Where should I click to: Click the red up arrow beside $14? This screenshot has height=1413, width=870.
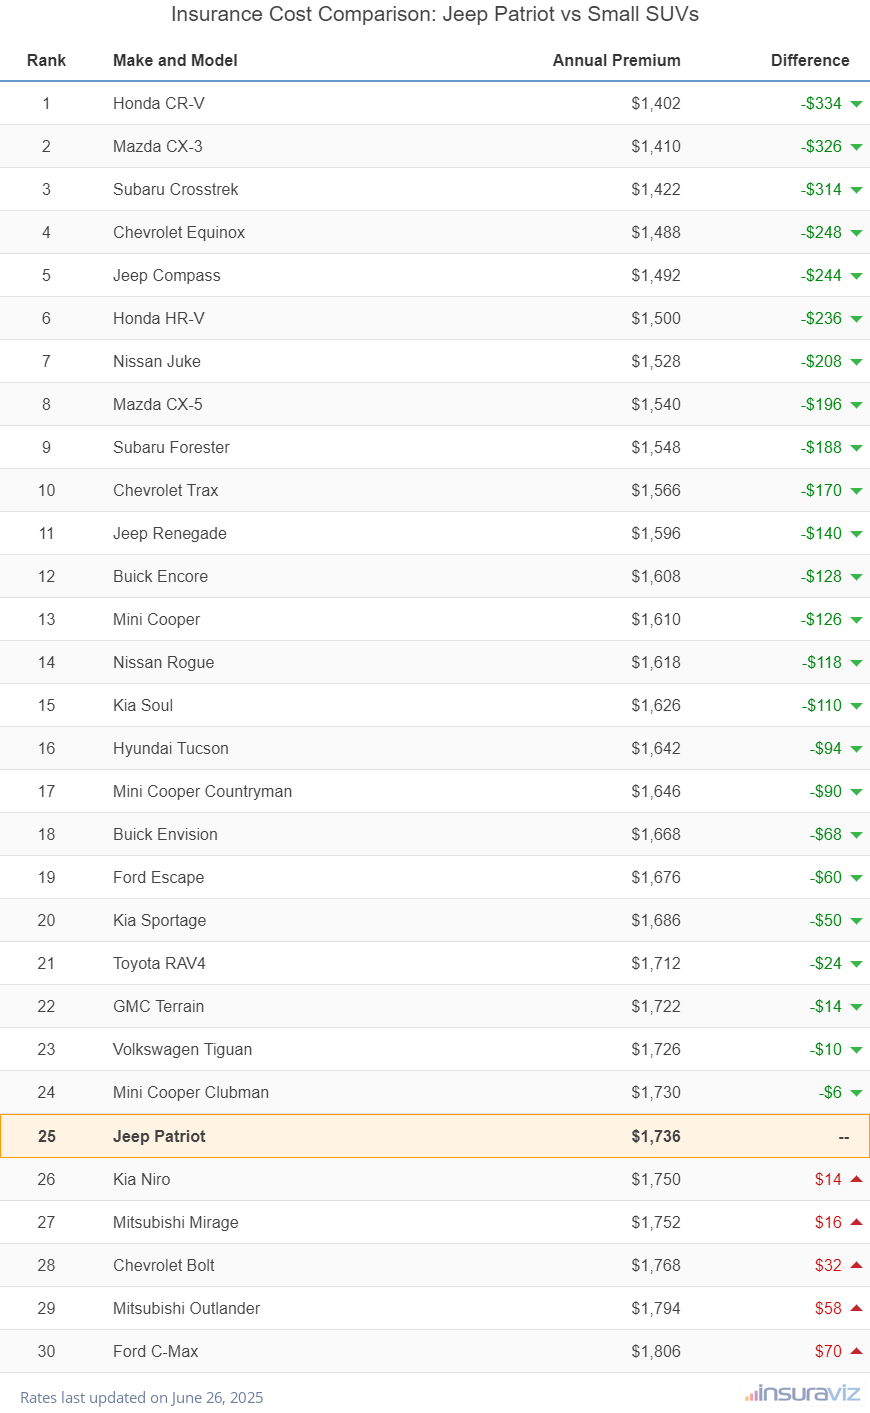point(856,1179)
